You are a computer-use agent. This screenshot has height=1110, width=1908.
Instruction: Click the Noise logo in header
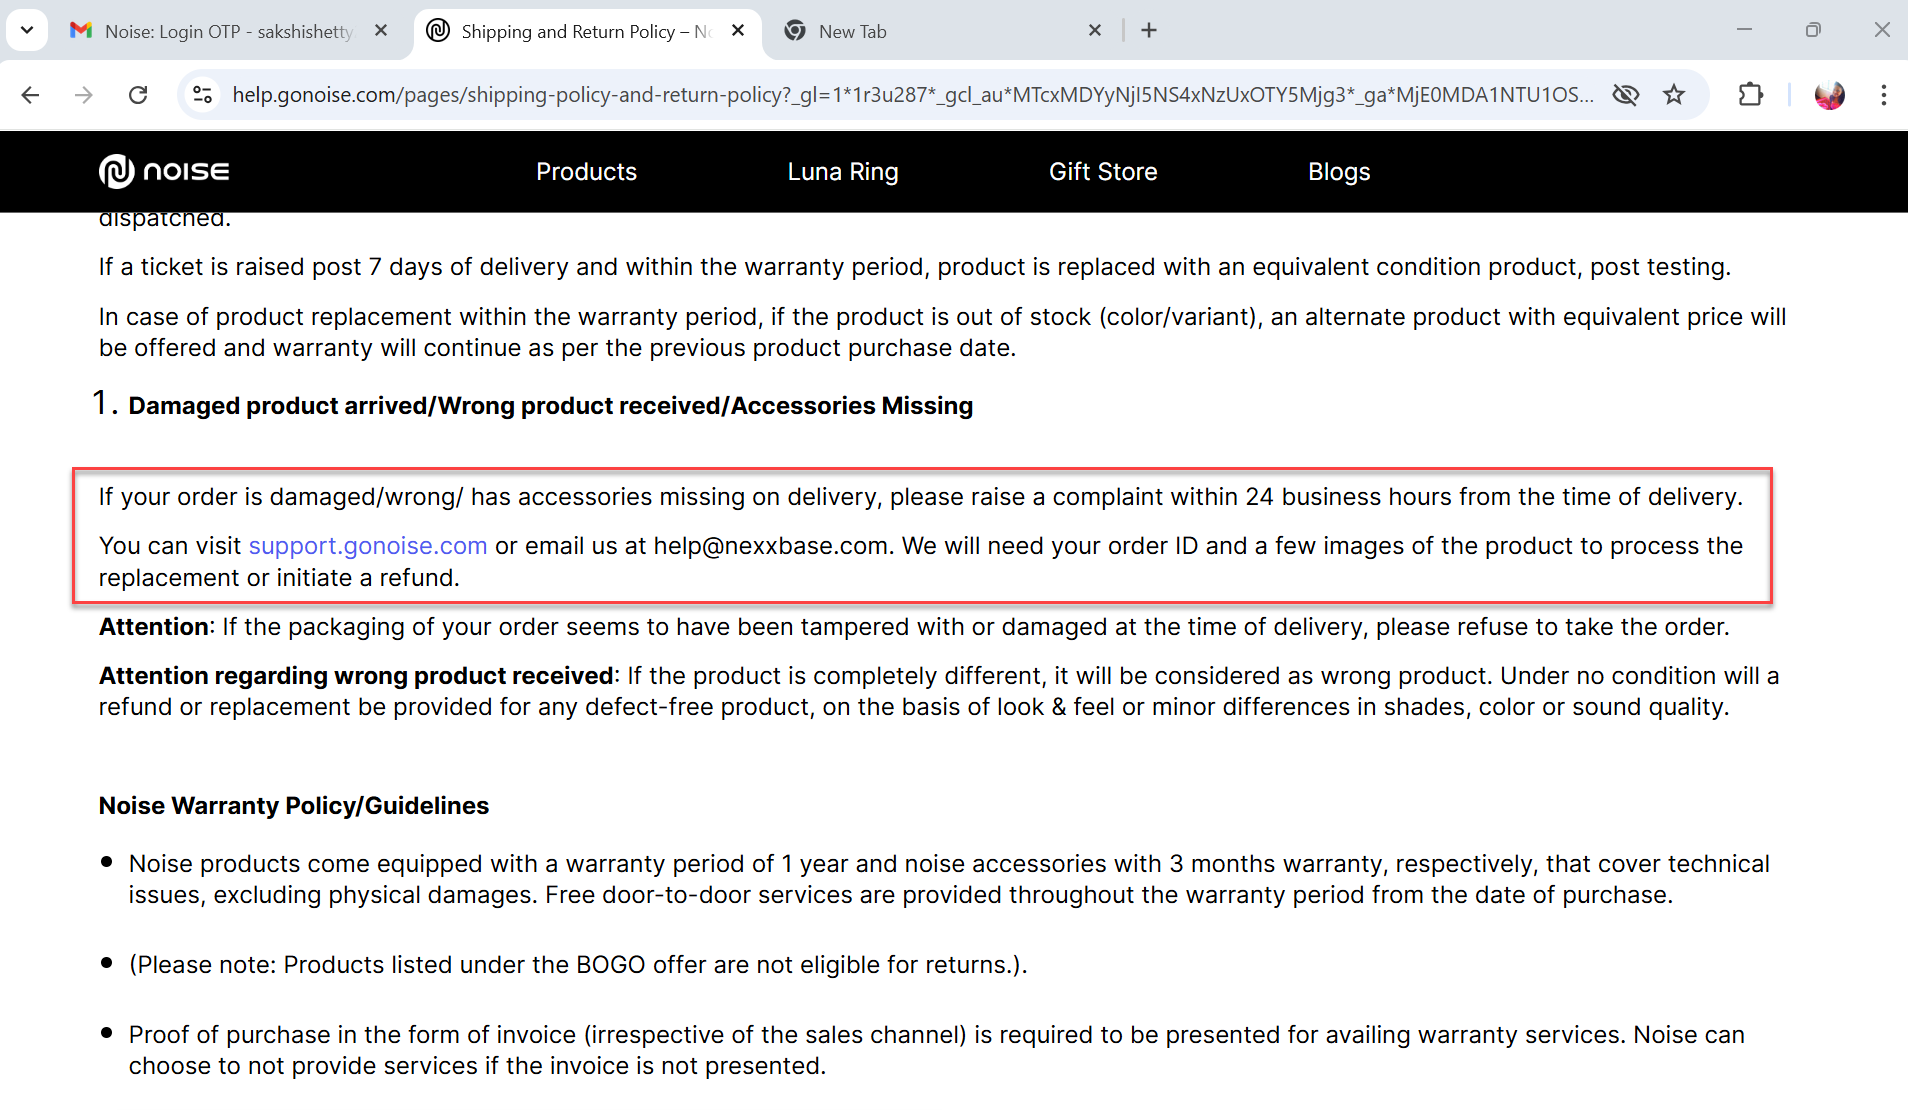pyautogui.click(x=164, y=172)
